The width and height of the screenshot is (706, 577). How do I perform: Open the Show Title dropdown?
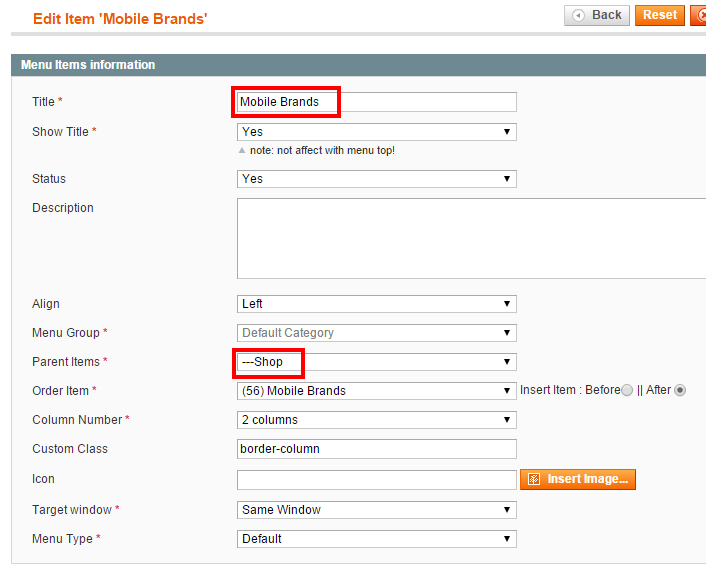(376, 132)
